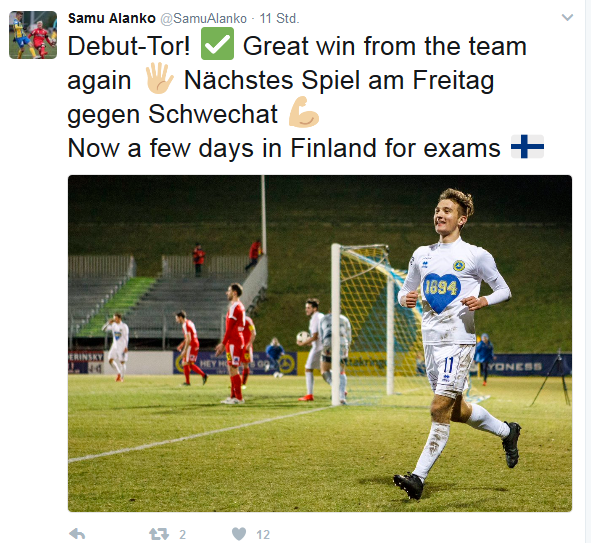This screenshot has width=591, height=543.
Task: Click the Finland flag emoji
Action: 527,146
